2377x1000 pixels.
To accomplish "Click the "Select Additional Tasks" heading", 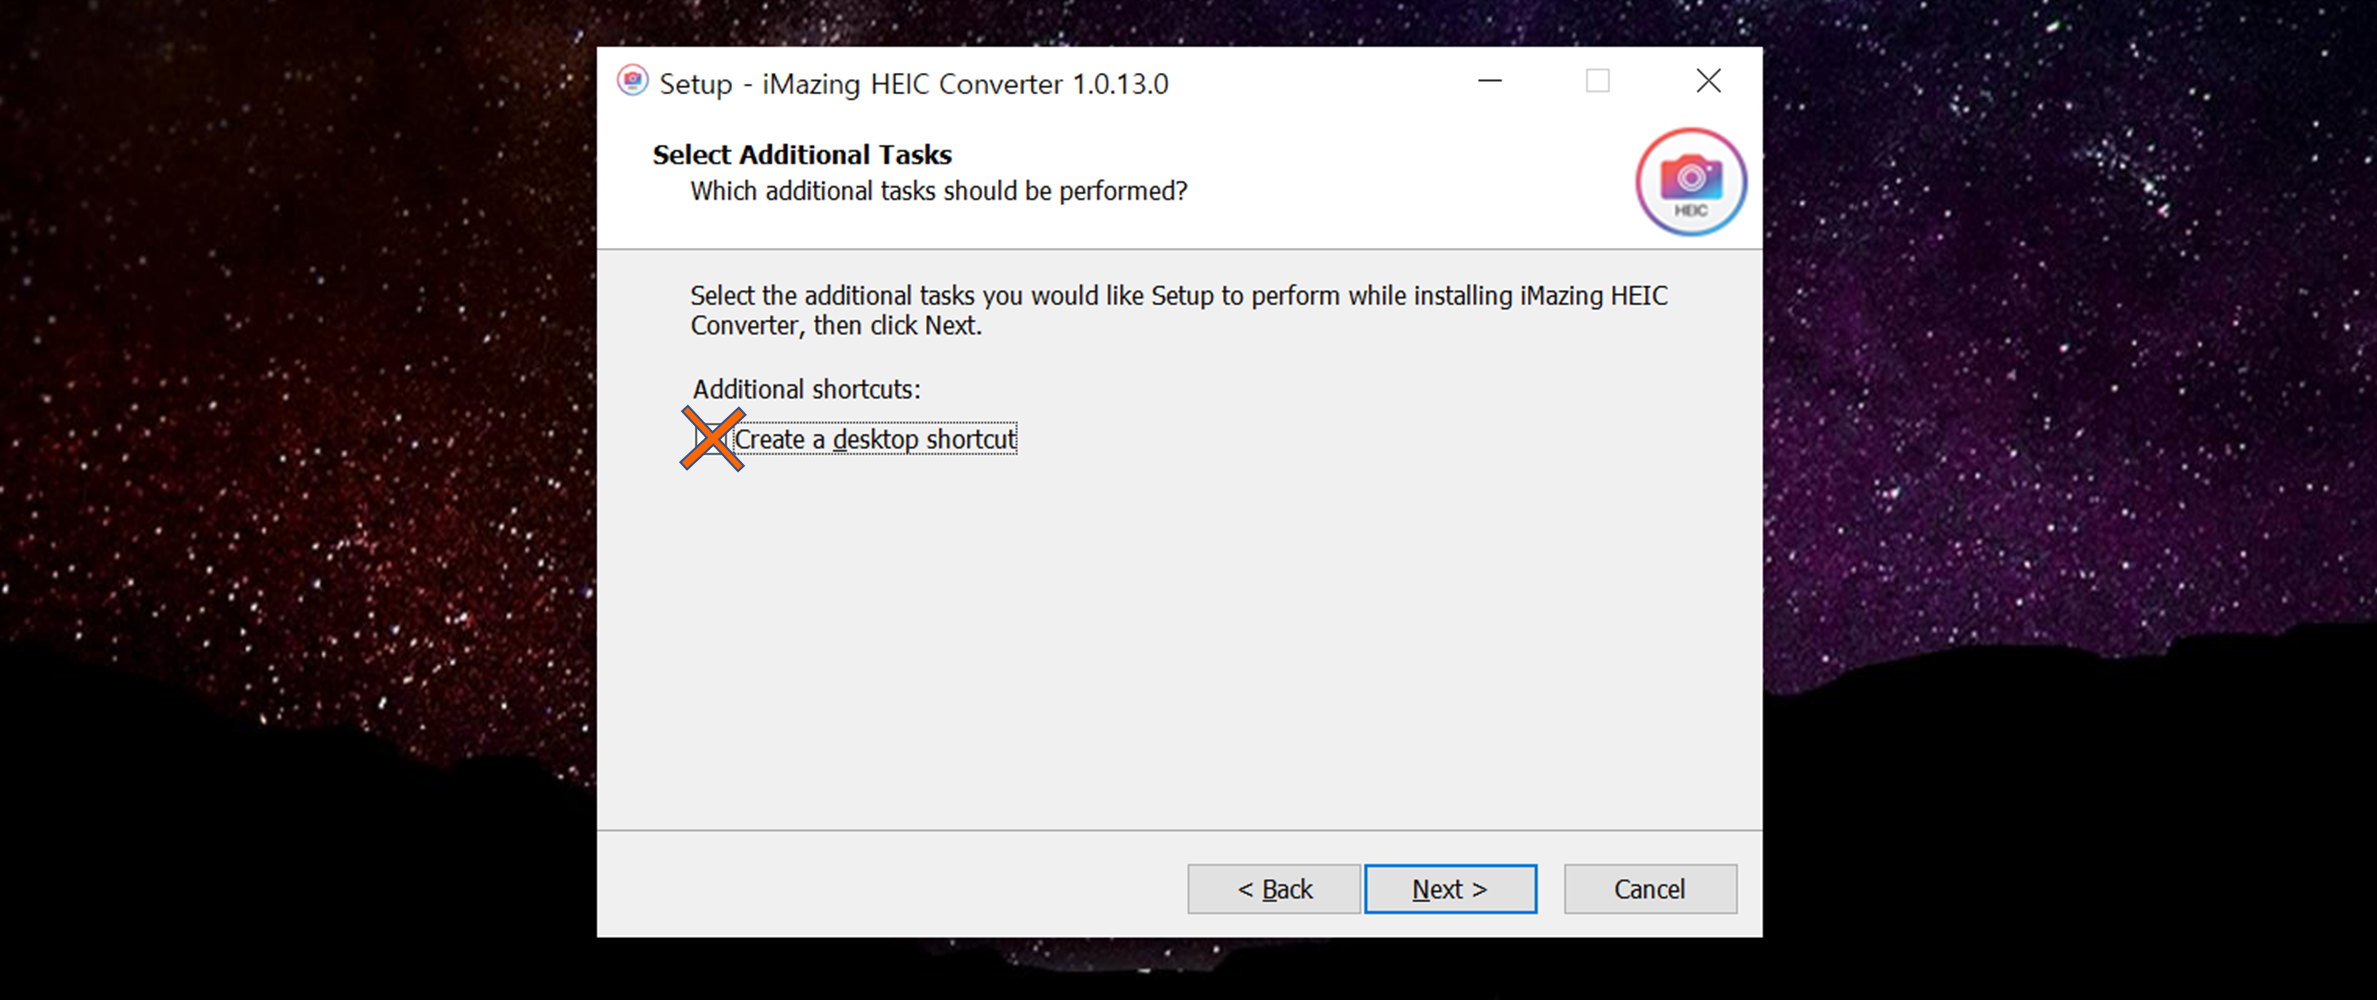I will click(802, 155).
